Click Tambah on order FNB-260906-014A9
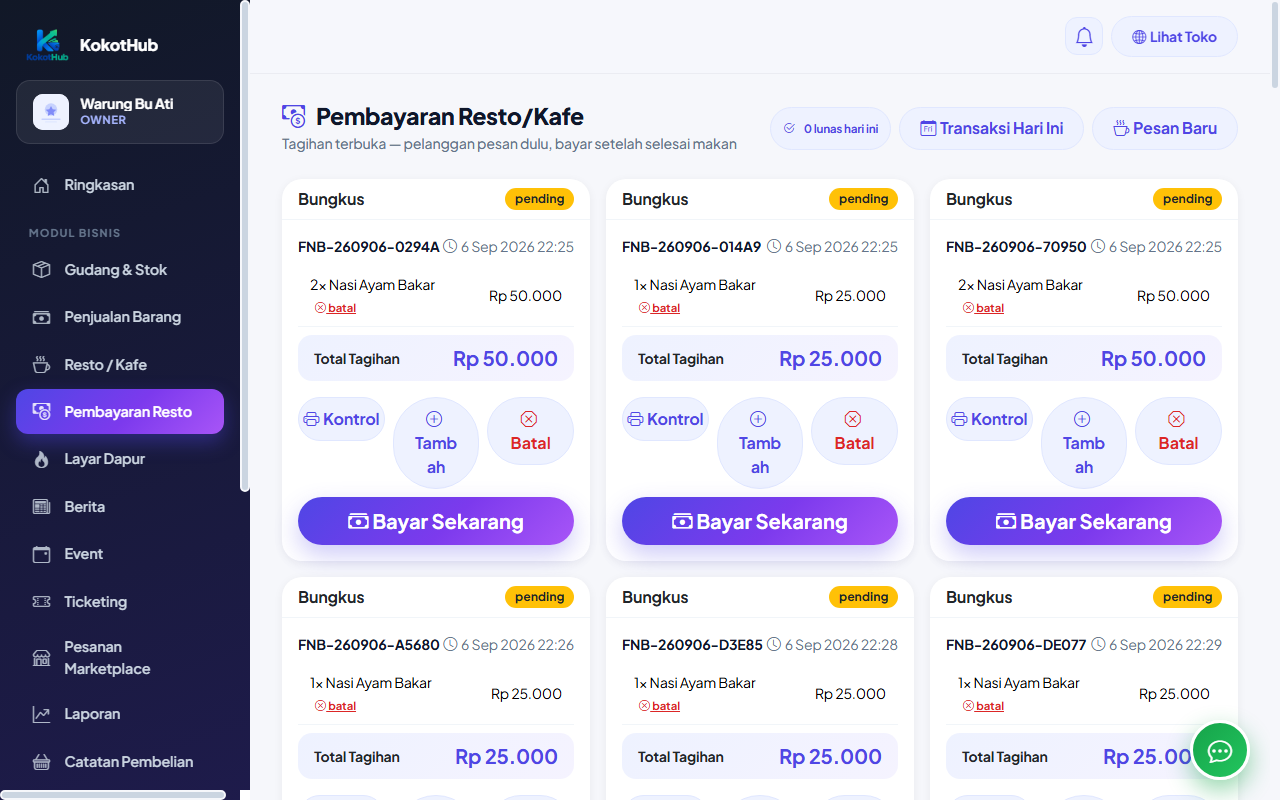Image resolution: width=1280 pixels, height=800 pixels. coord(760,443)
